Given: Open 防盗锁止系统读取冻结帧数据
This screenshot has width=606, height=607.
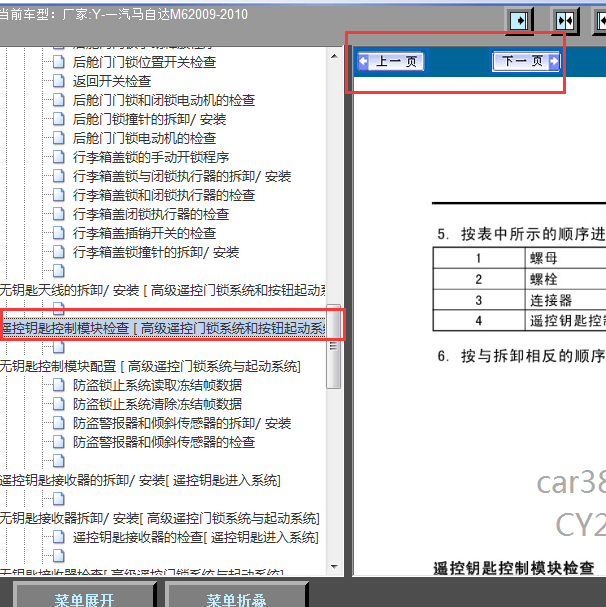Looking at the screenshot, I should coord(157,385).
